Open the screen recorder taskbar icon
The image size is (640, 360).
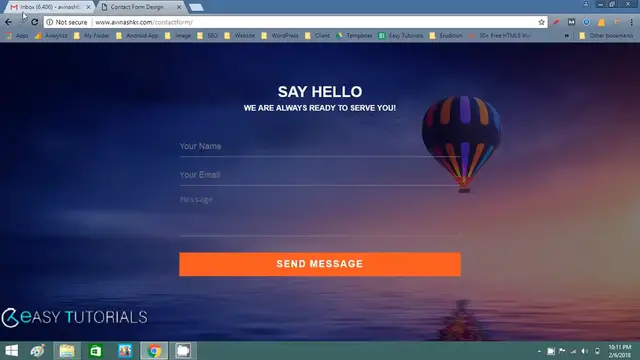click(183, 351)
